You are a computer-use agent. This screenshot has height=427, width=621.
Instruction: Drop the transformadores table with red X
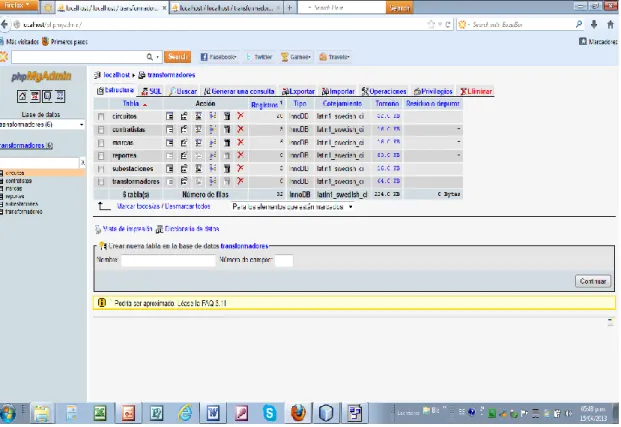click(240, 181)
